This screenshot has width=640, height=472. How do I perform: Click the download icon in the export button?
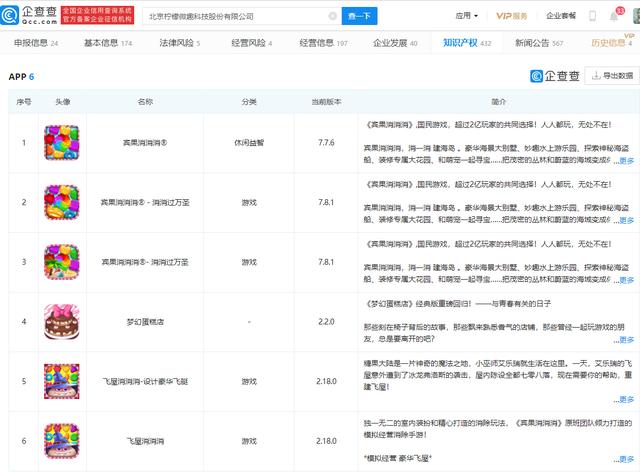point(596,76)
